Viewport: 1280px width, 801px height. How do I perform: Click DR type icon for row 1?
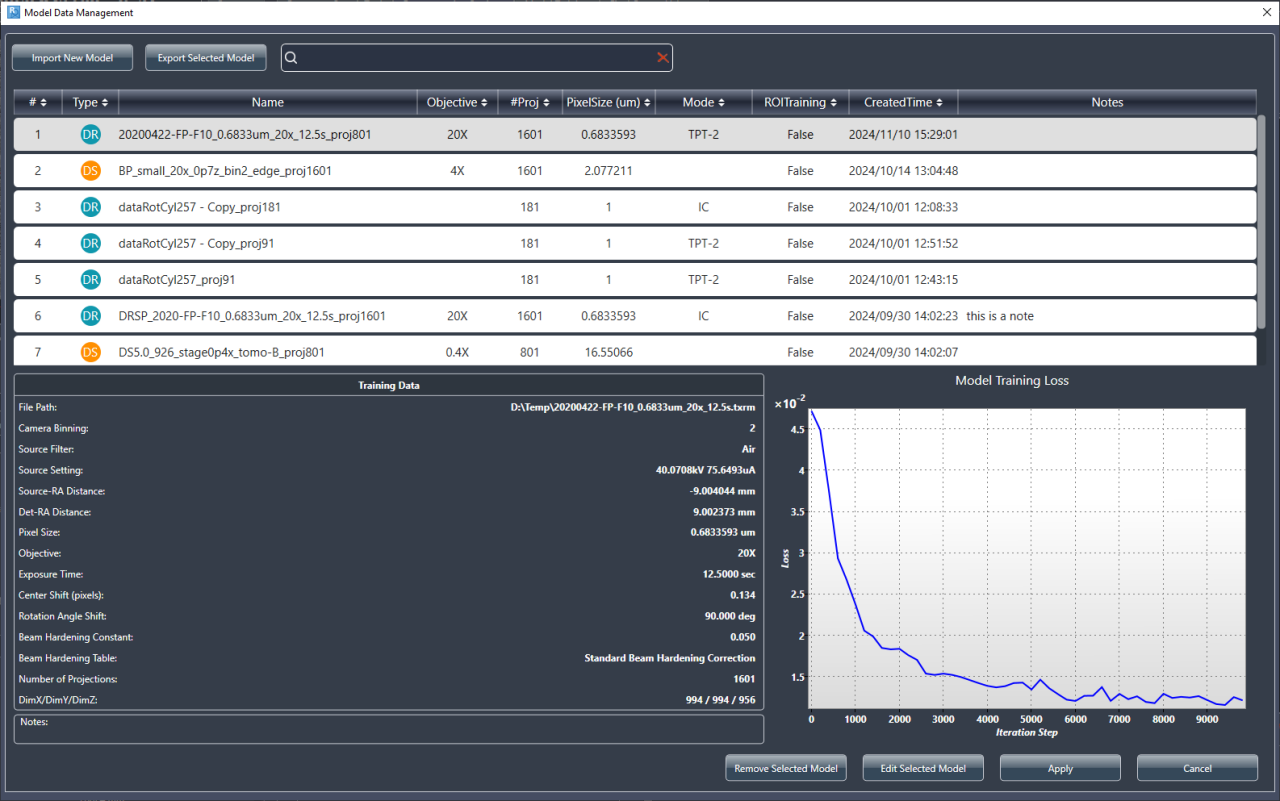tap(90, 135)
